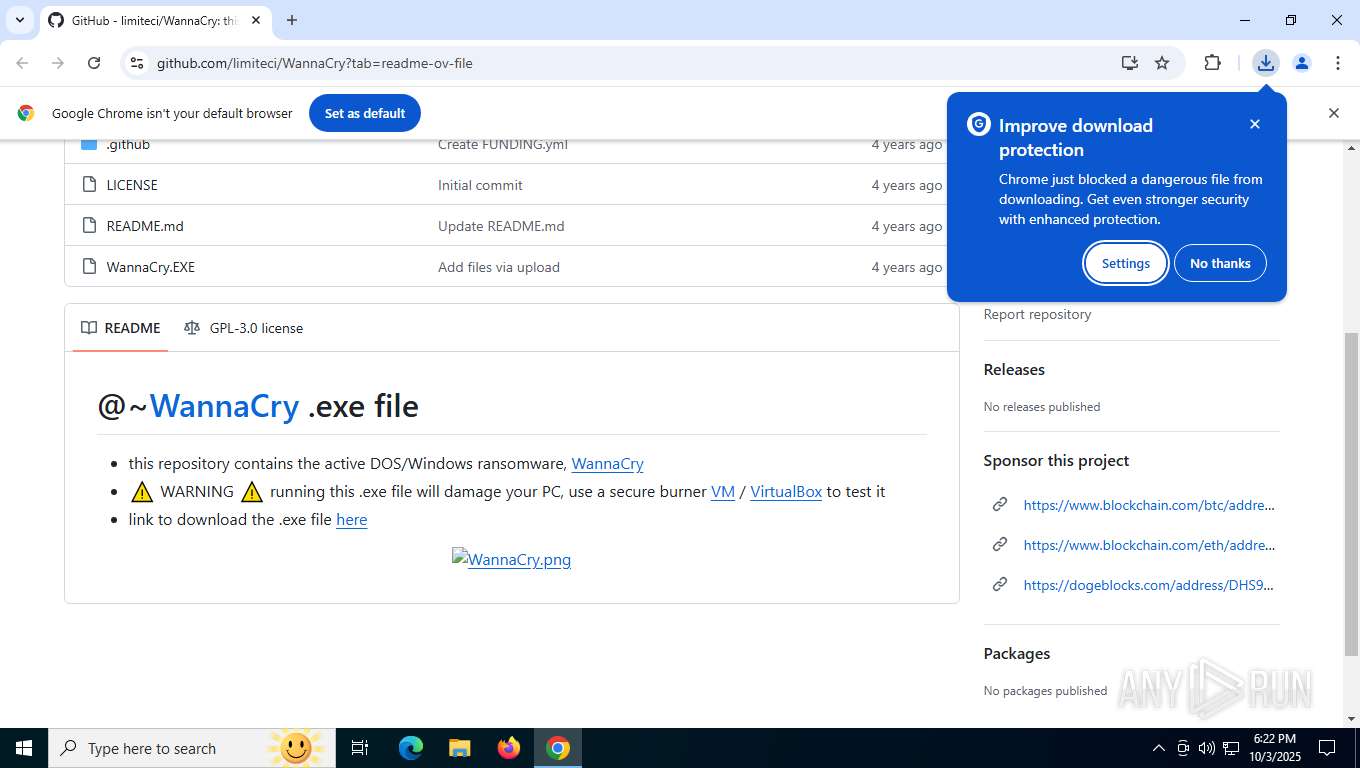Click the here download link

pyautogui.click(x=352, y=520)
